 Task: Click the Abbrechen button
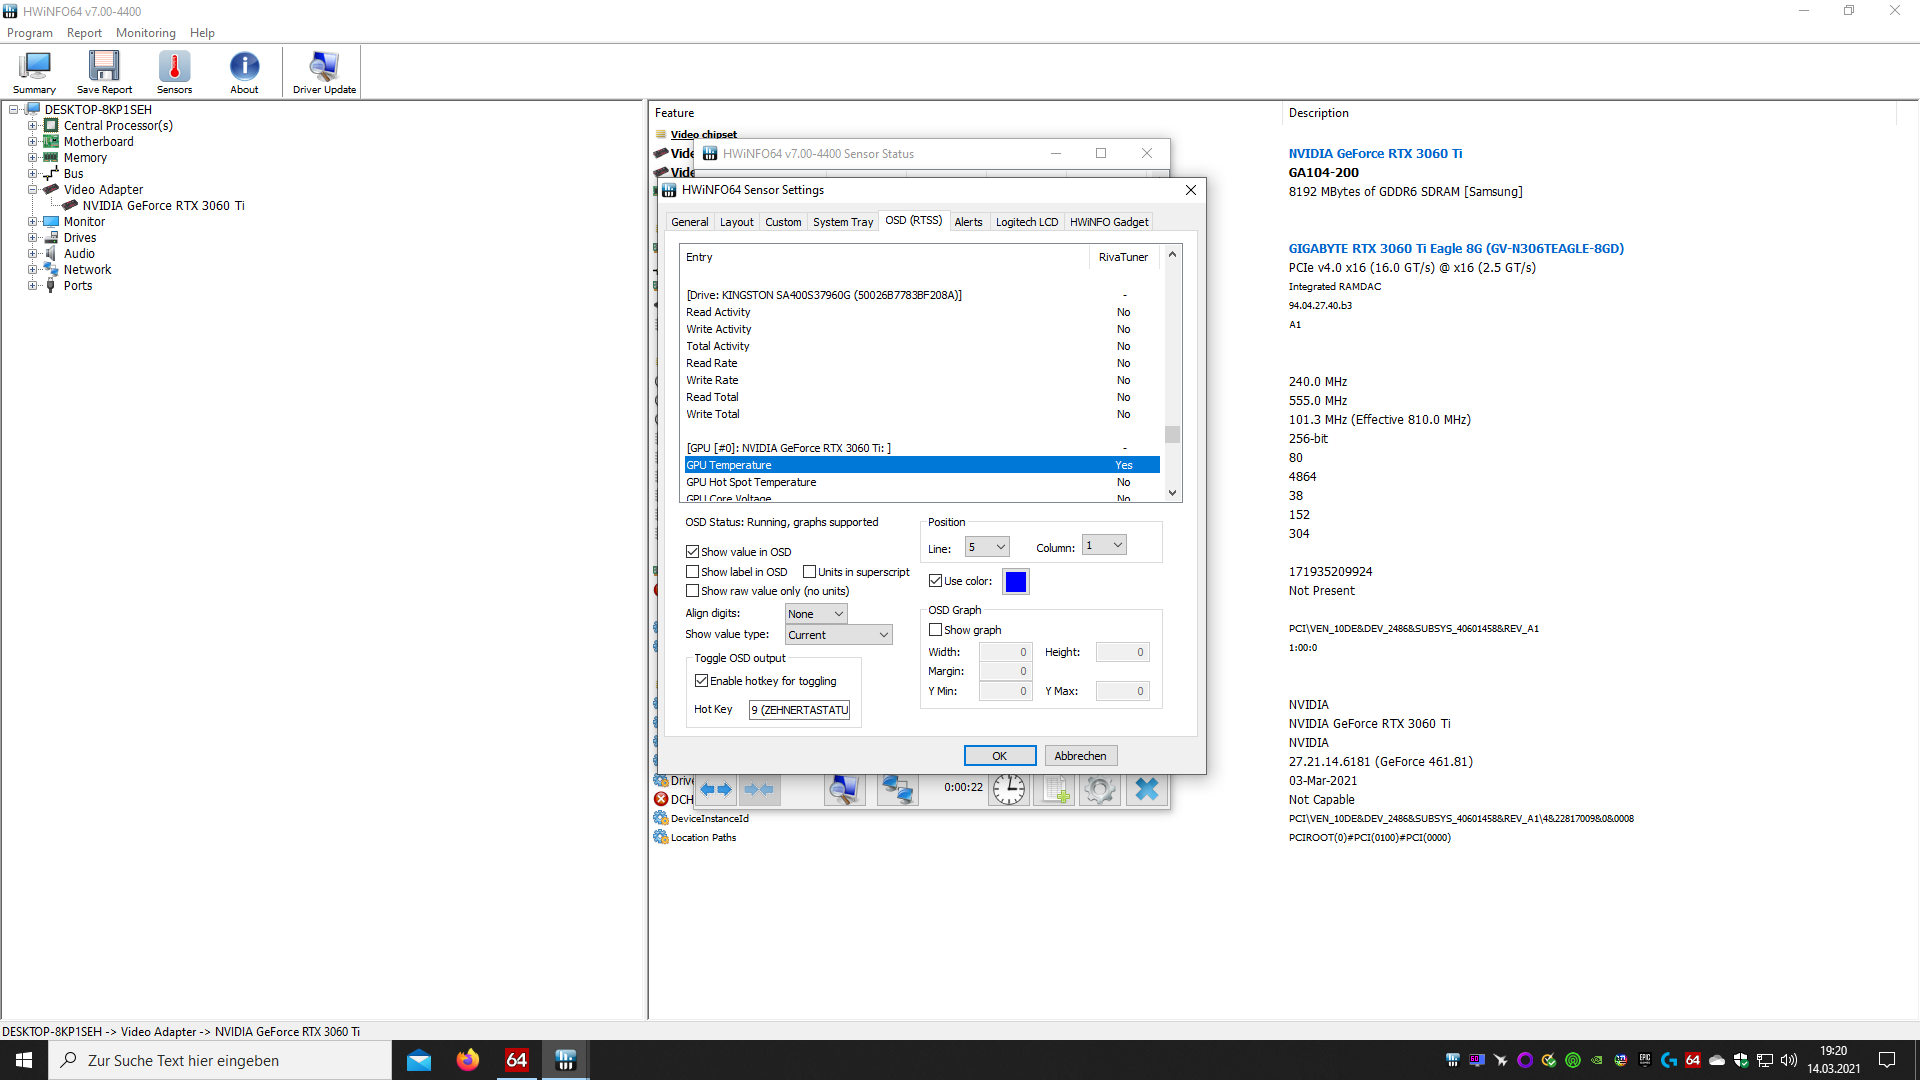tap(1080, 756)
